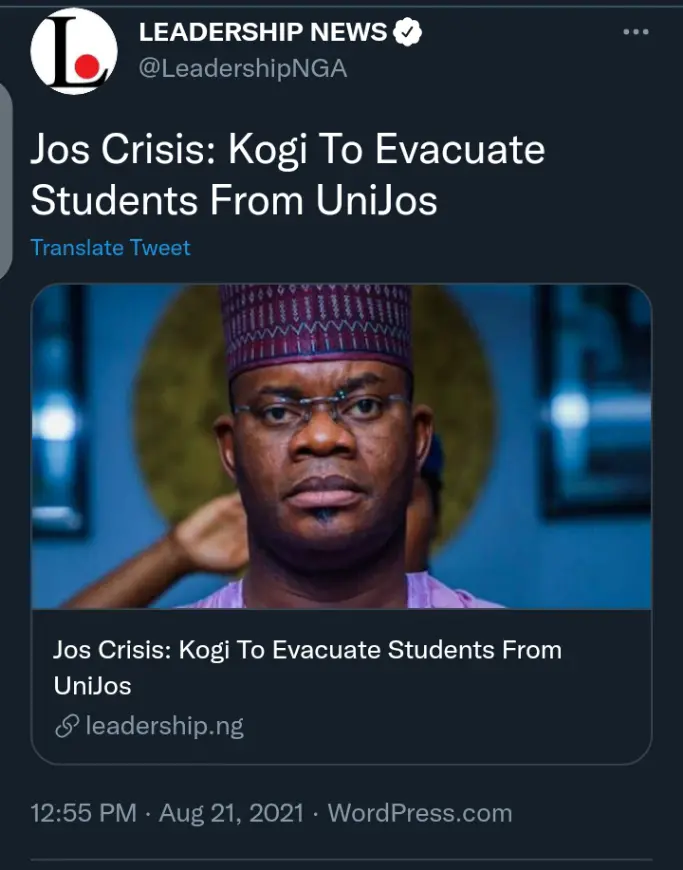The height and width of the screenshot is (870, 683).
Task: Click the man's eyeglasses in the preview photo
Action: [x=320, y=411]
